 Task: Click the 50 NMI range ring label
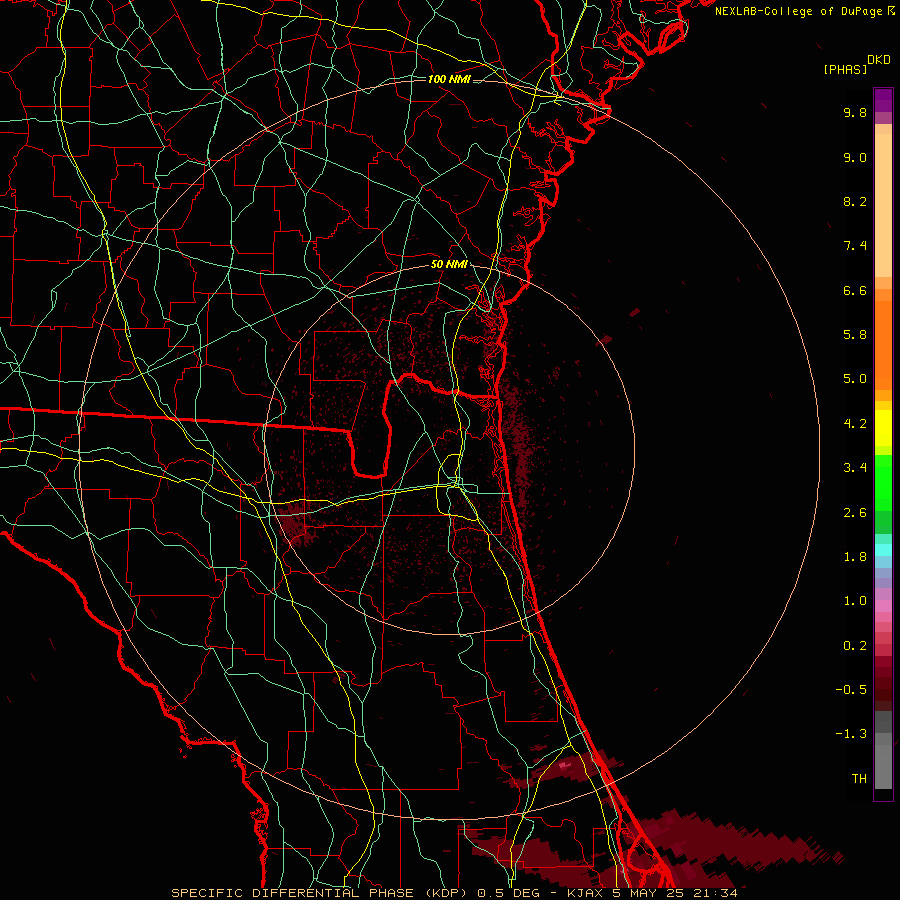(x=449, y=264)
